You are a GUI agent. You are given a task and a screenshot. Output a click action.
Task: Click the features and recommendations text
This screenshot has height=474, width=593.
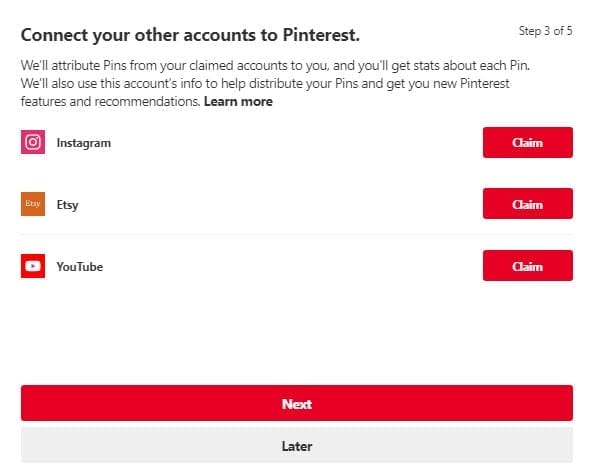pos(110,101)
